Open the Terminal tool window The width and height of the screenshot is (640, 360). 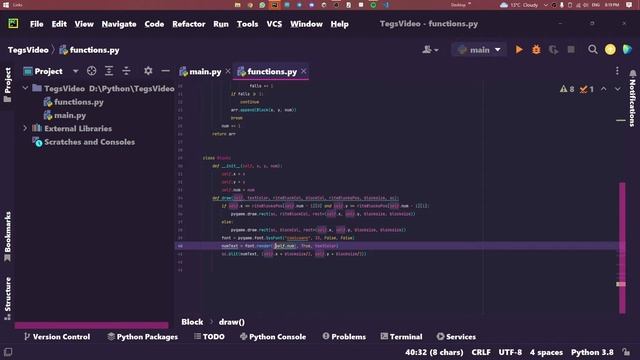[x=401, y=337]
